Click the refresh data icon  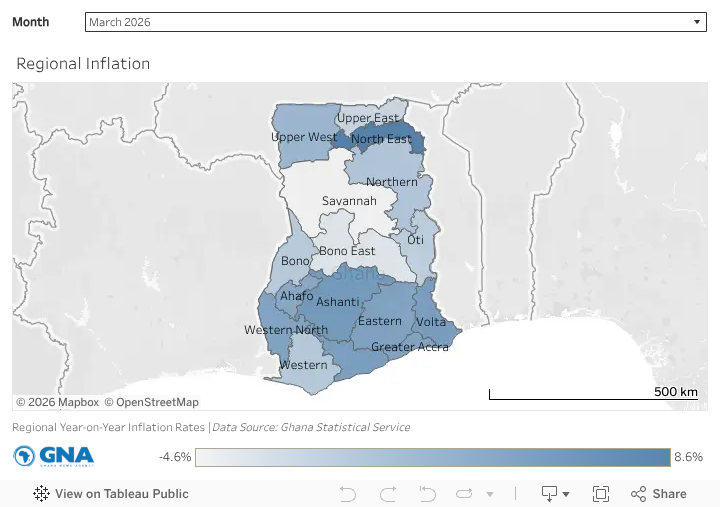click(464, 494)
